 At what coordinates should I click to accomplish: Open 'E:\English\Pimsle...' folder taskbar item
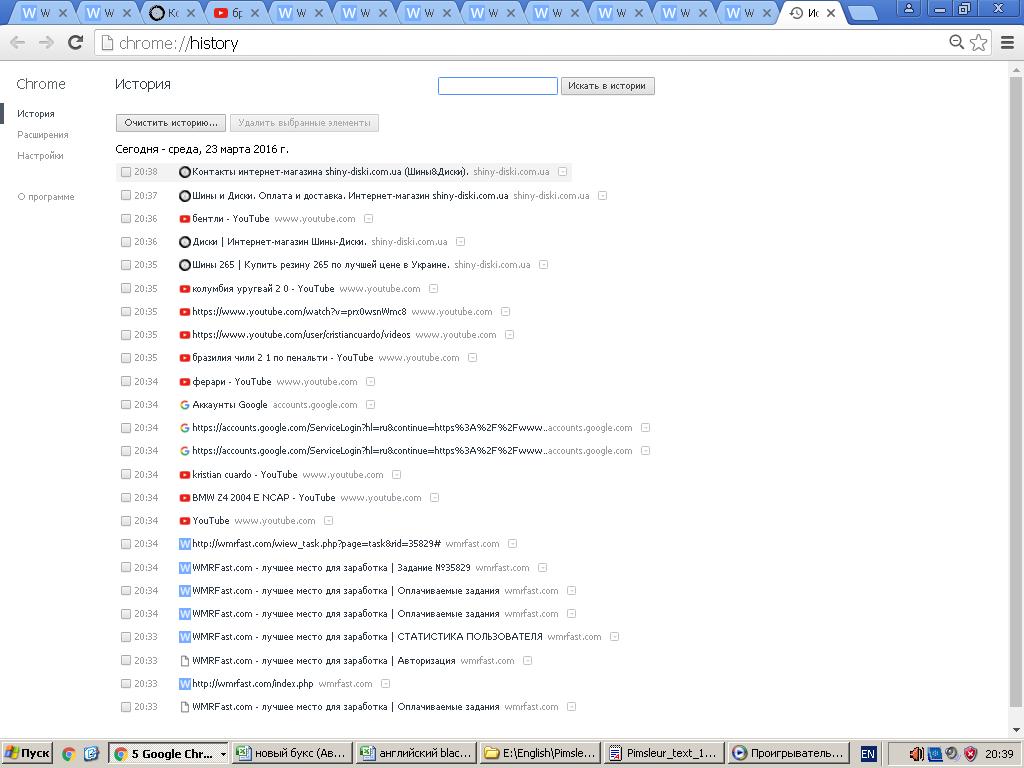[x=539, y=754]
